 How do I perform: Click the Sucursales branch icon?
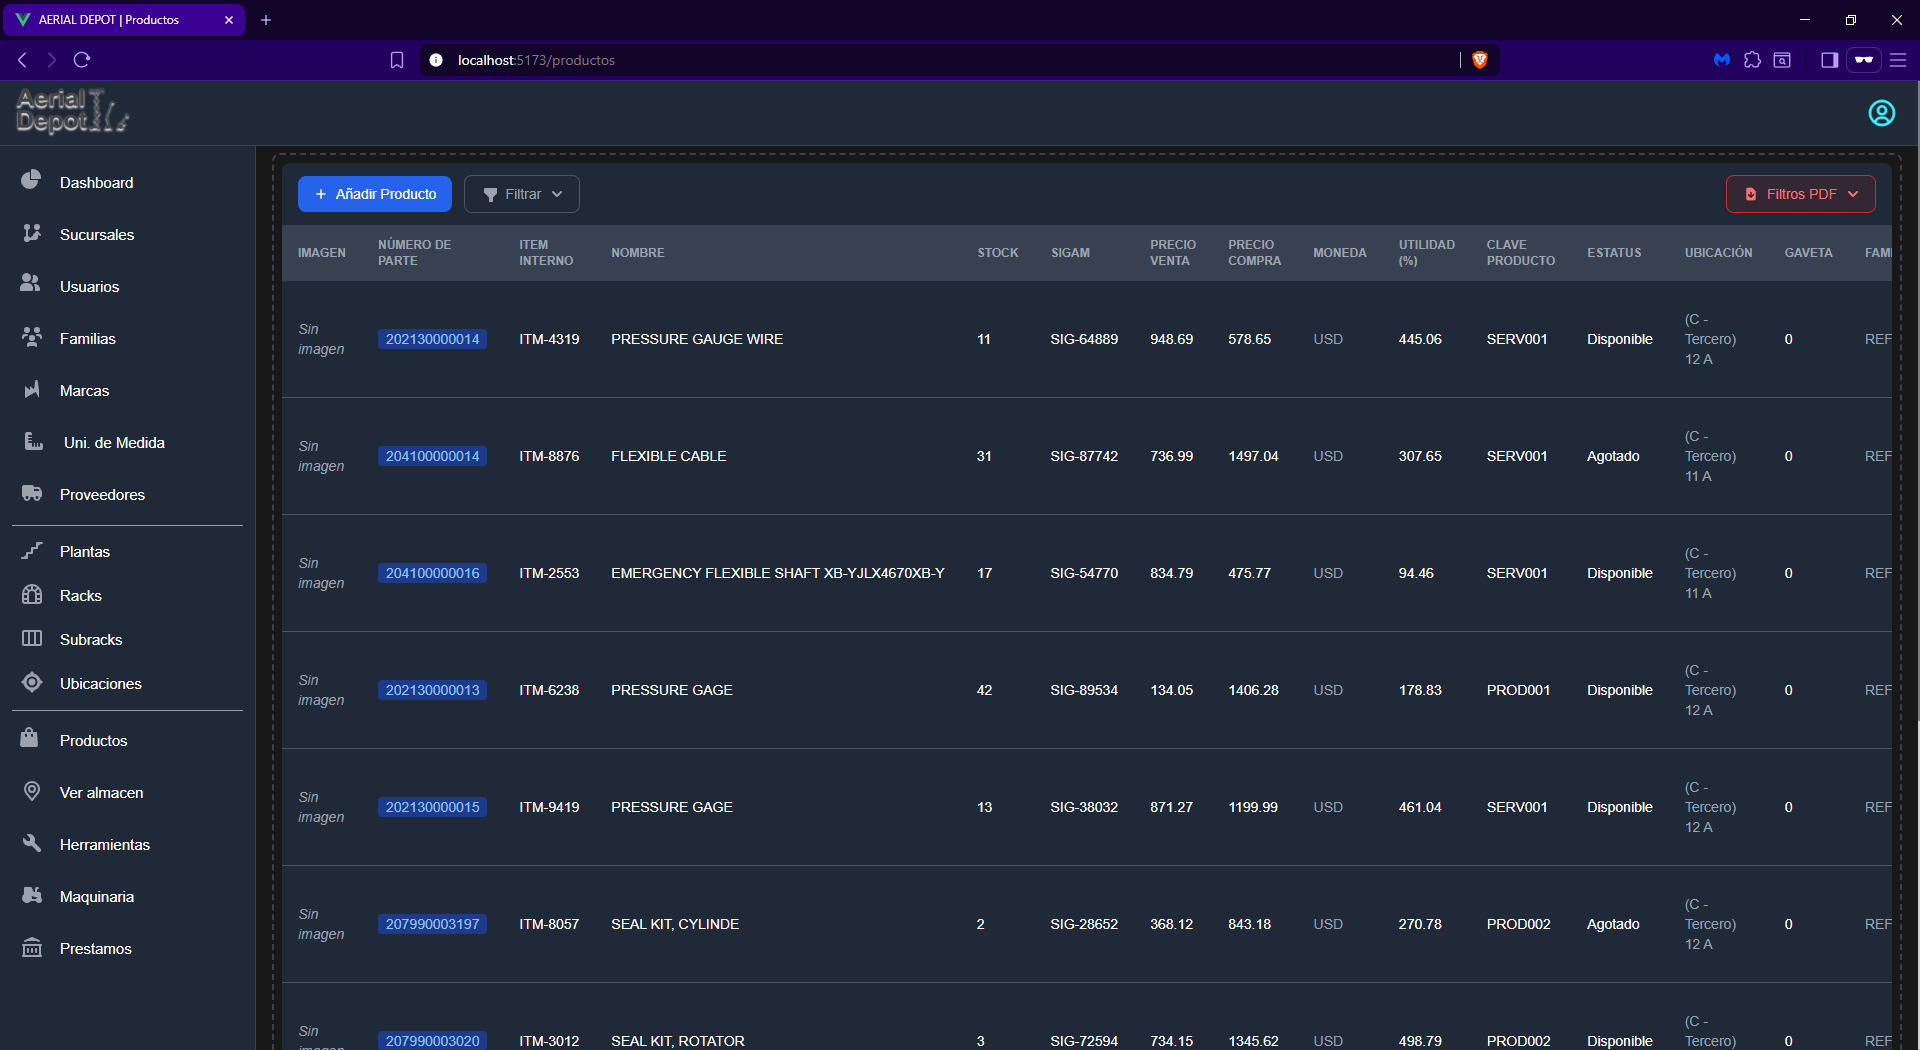click(31, 232)
